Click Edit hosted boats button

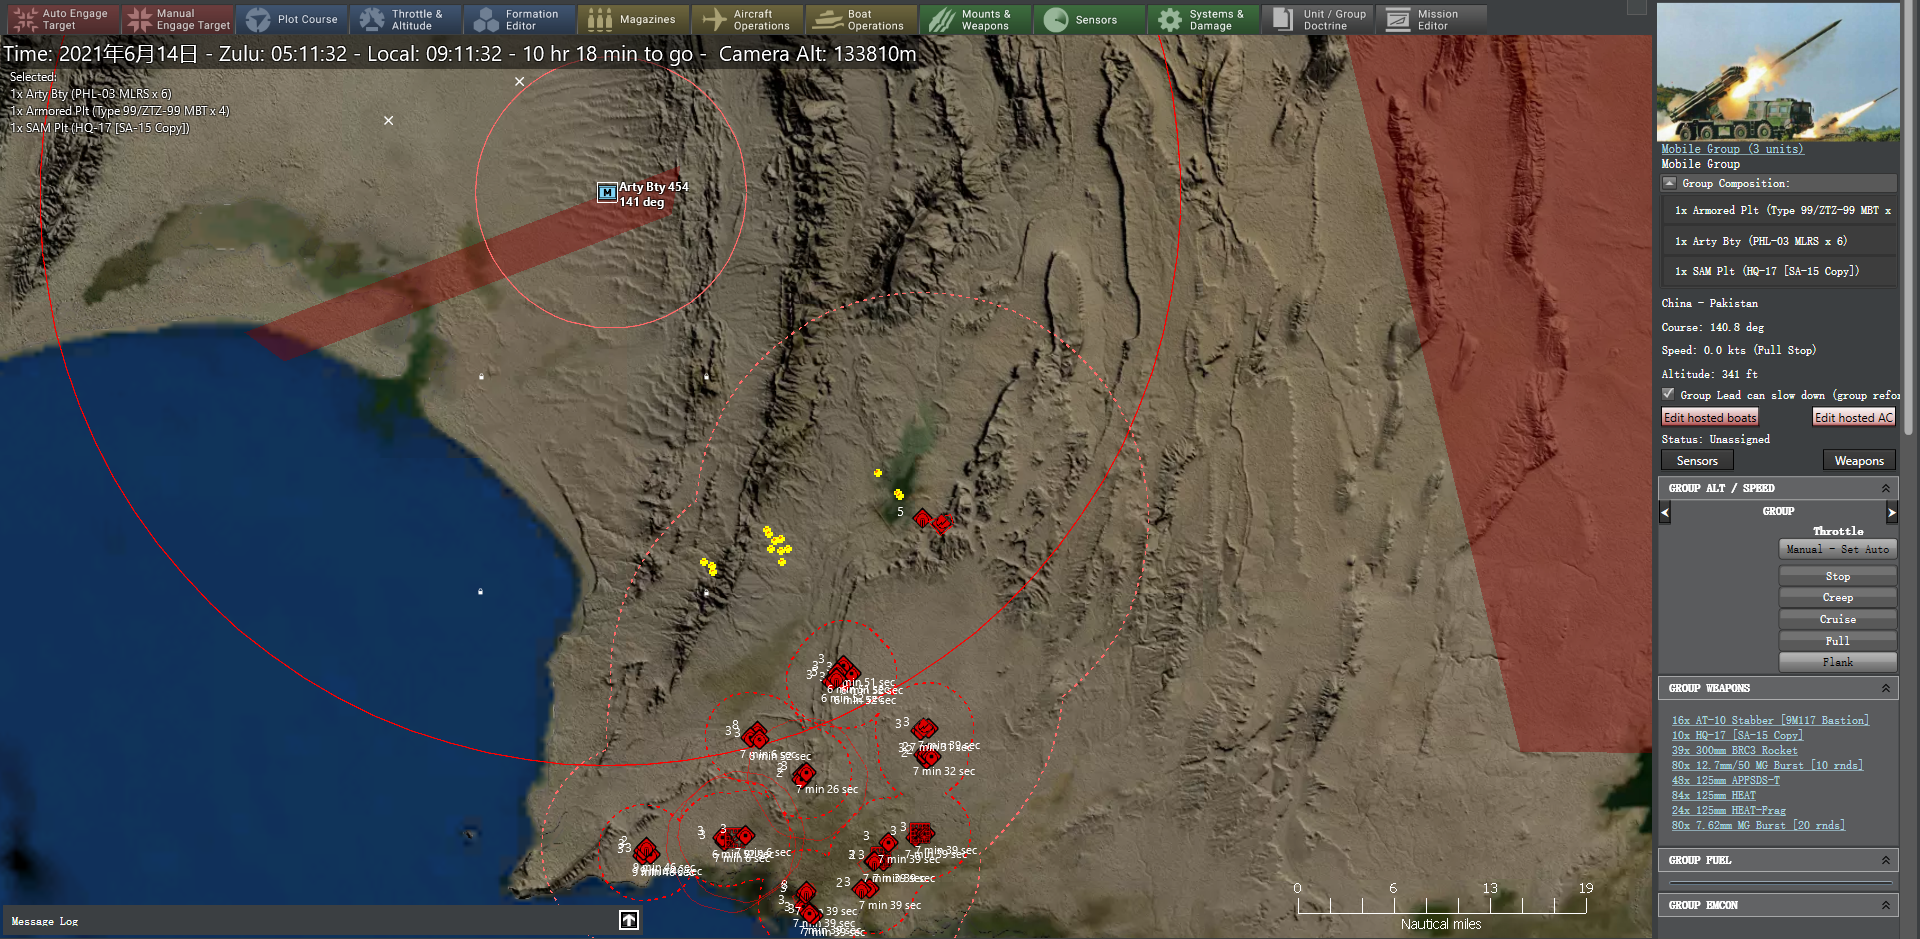[1710, 417]
